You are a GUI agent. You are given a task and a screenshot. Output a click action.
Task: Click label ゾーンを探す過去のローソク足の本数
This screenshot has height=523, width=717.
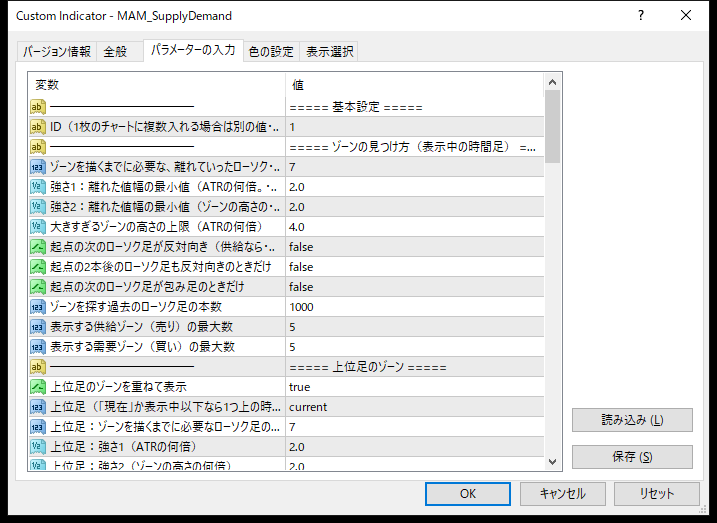pyautogui.click(x=136, y=307)
